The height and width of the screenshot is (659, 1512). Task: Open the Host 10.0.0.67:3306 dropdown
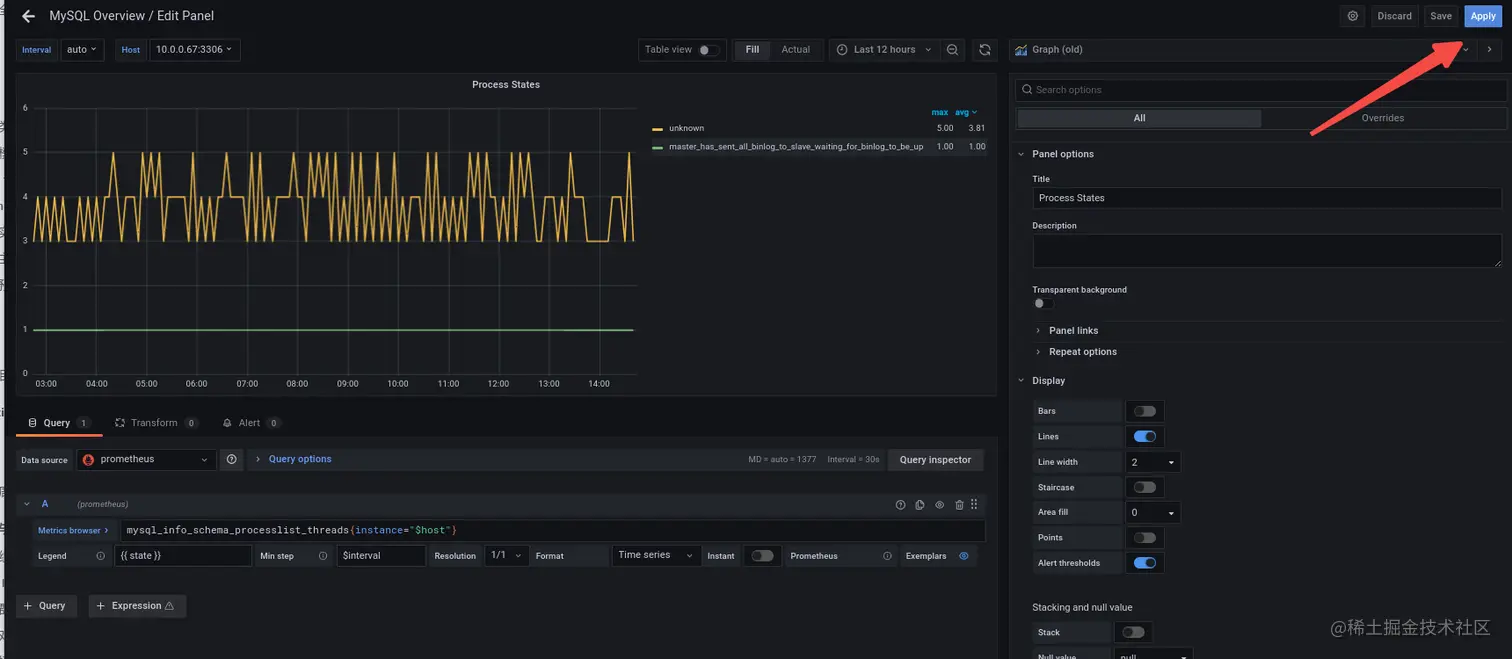click(x=194, y=50)
